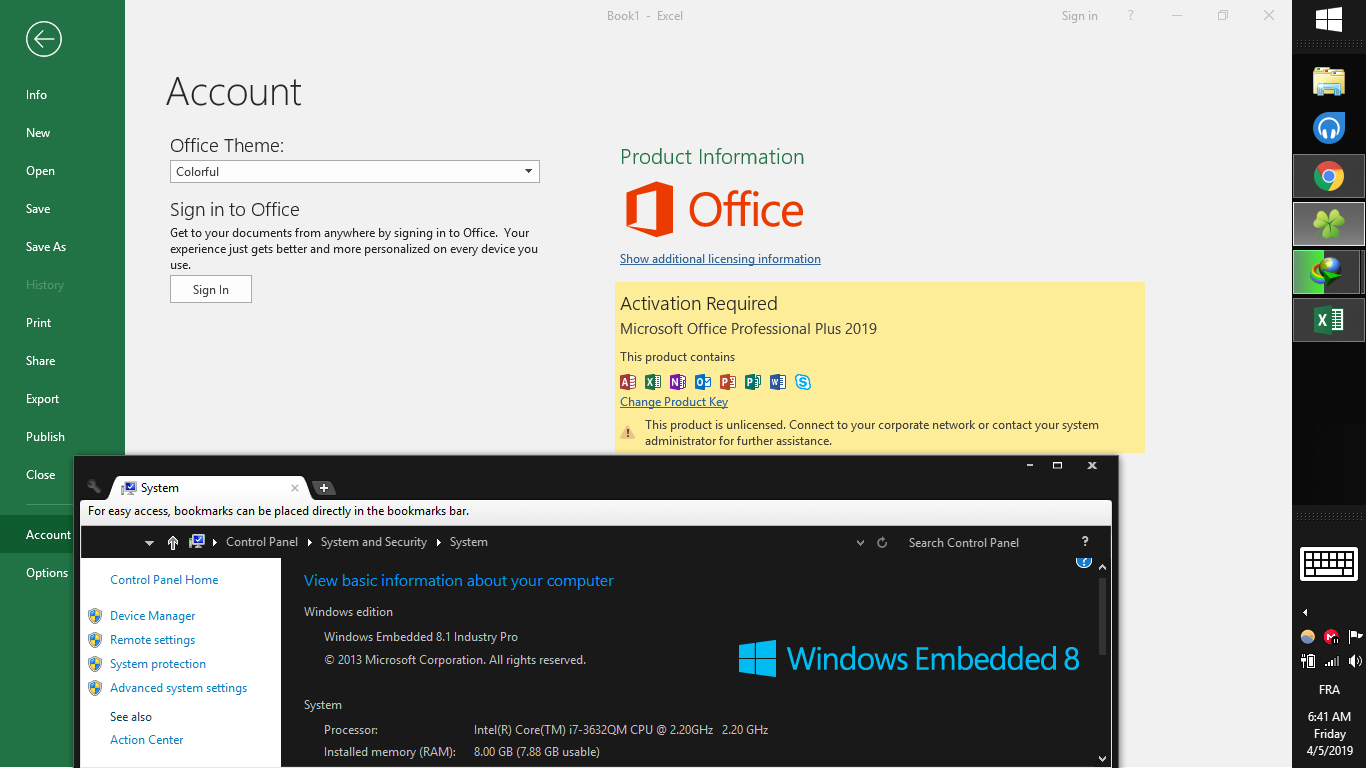Switch to the Internet Download Manager taskbar app
This screenshot has height=768, width=1366.
pyautogui.click(x=1329, y=271)
